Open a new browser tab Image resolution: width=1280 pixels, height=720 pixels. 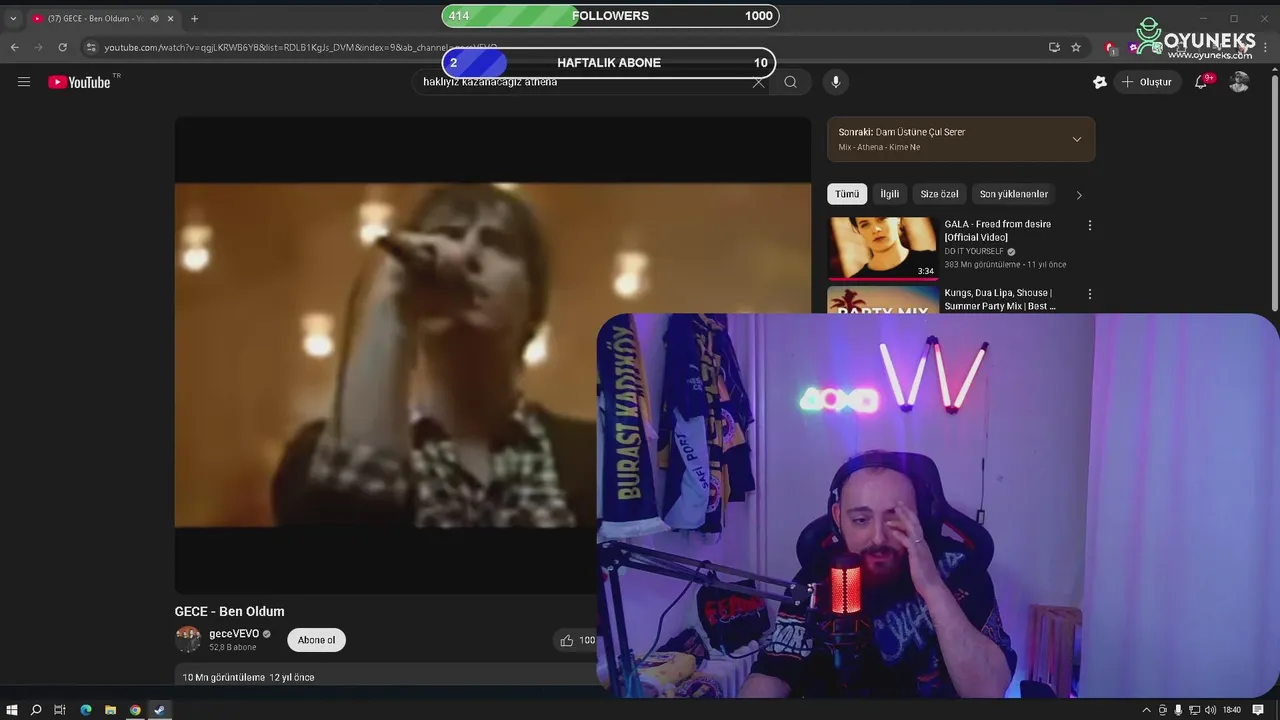pos(194,18)
